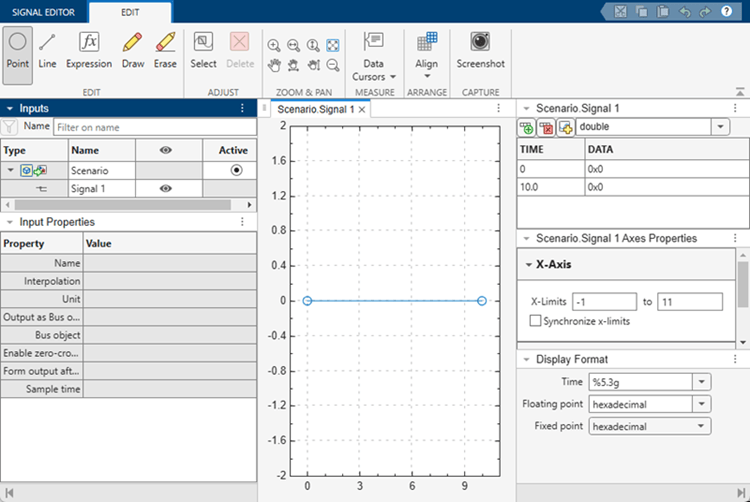This screenshot has width=750, height=502.
Task: Open the plot area three-dot menu
Action: pos(498,108)
